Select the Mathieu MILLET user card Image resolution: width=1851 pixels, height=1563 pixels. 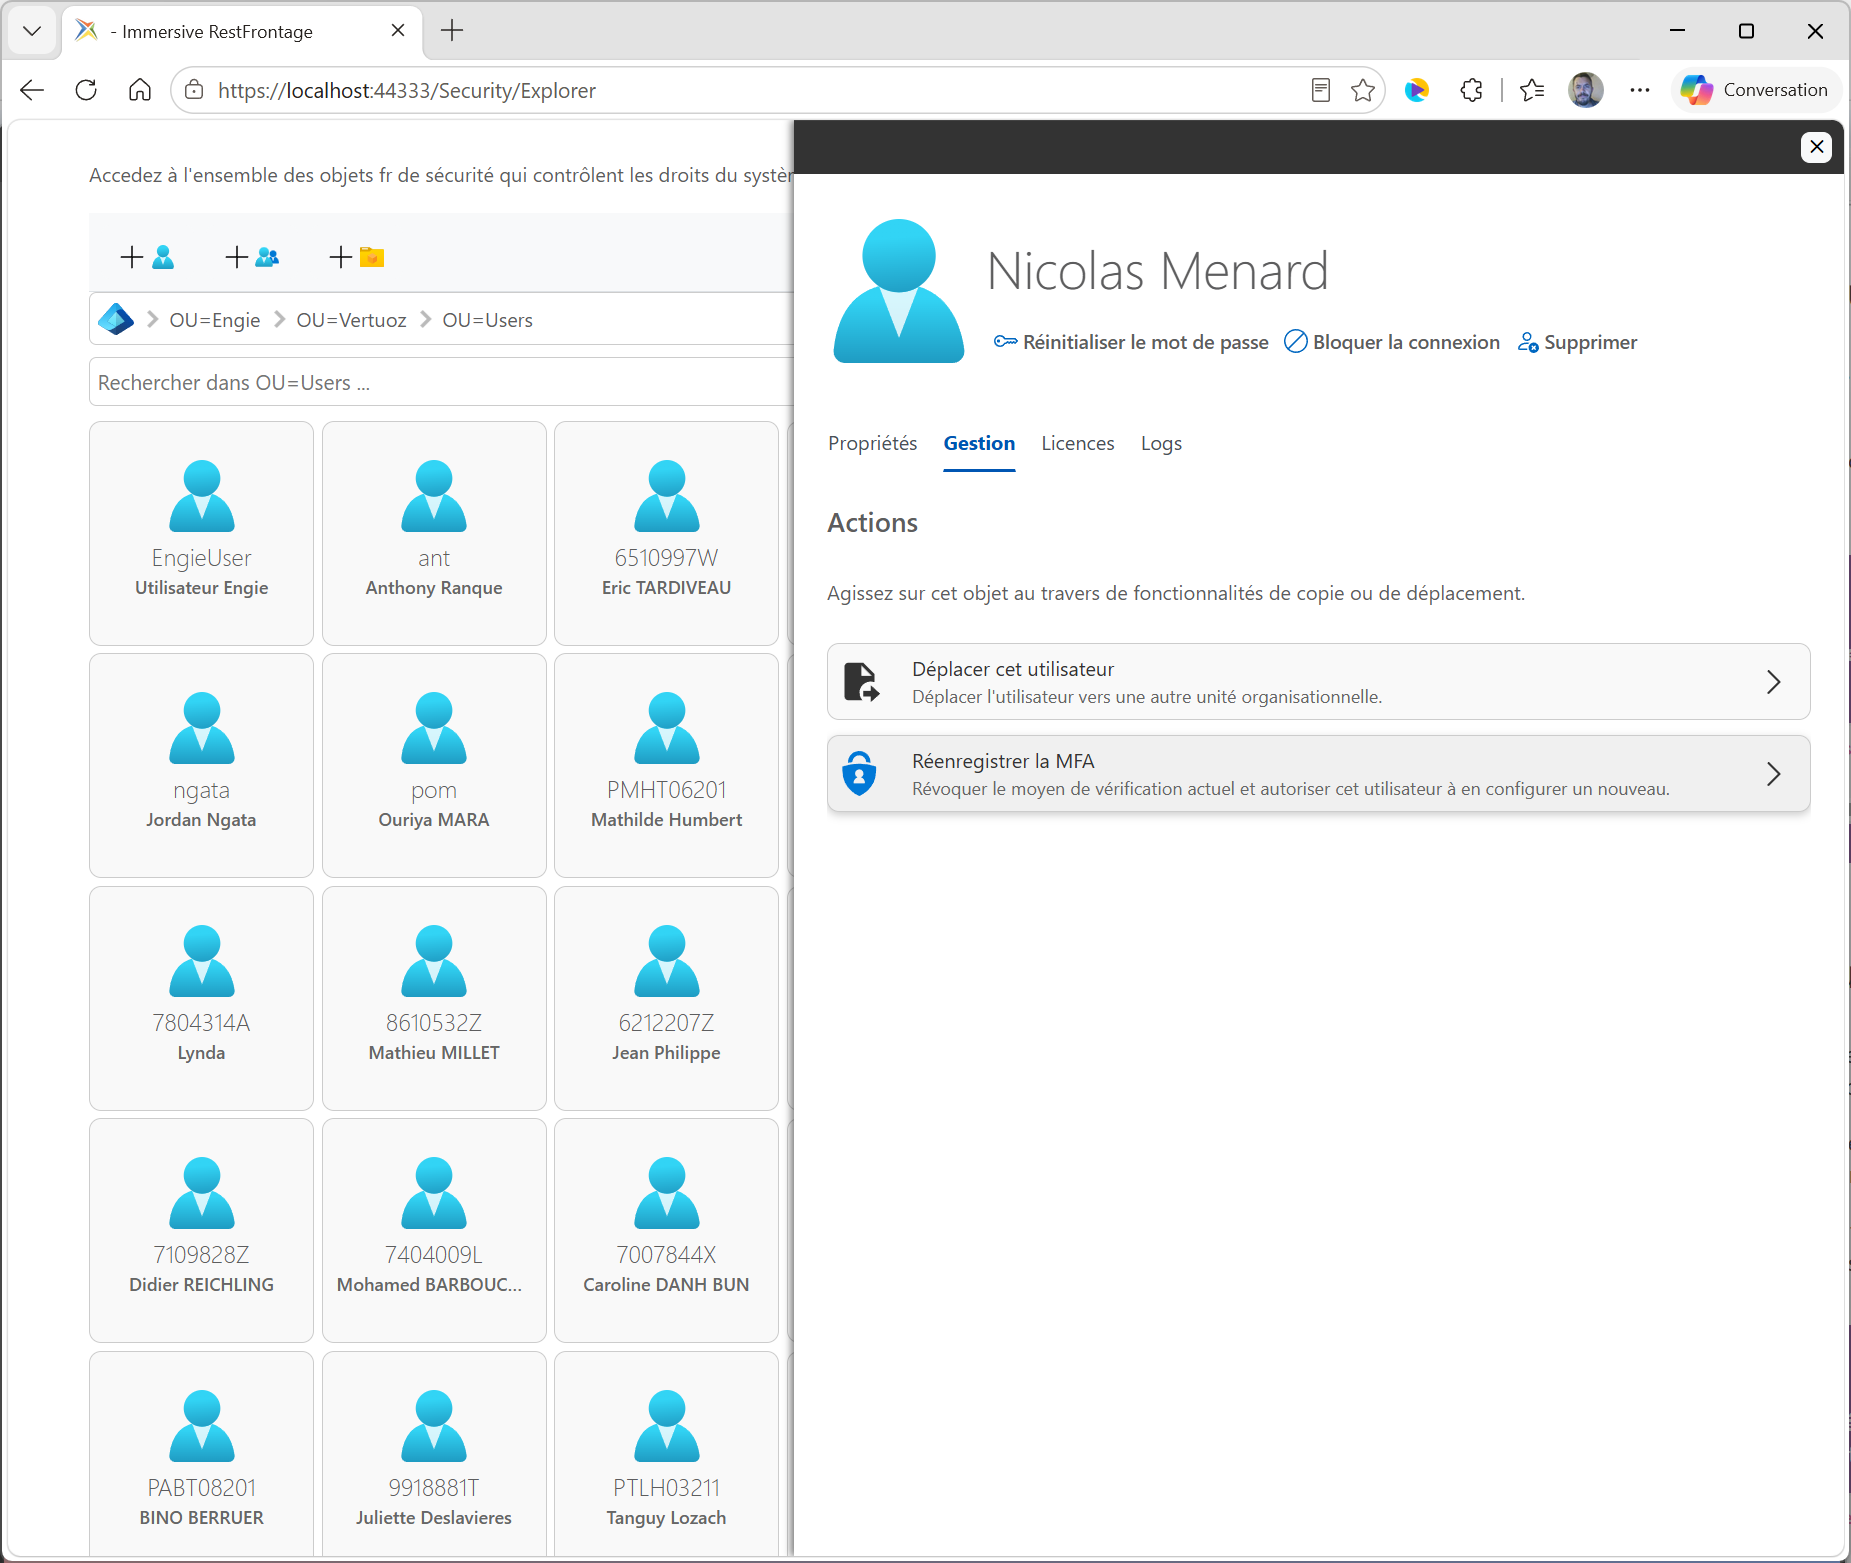(x=434, y=998)
